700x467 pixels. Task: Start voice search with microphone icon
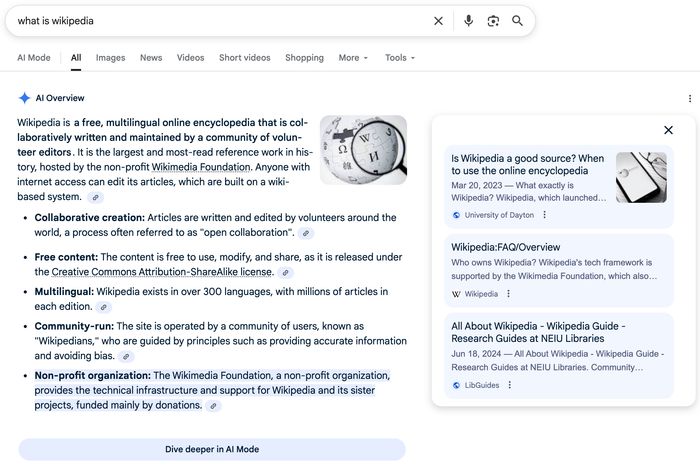pos(468,21)
